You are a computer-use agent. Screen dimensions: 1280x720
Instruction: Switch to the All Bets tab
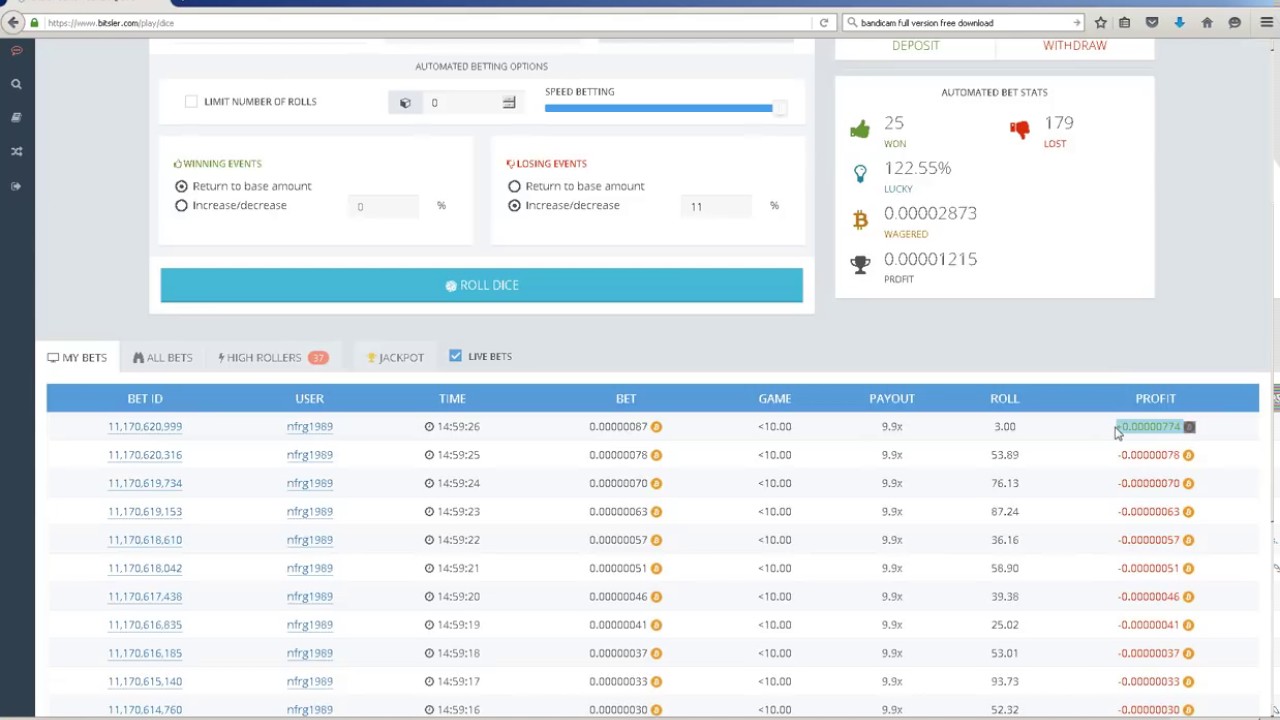[x=162, y=357]
